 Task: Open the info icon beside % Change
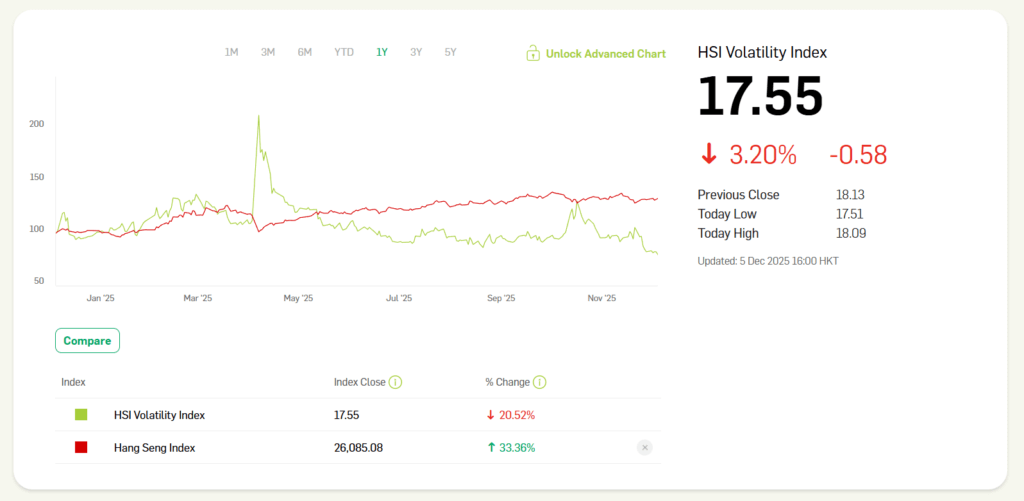click(539, 382)
